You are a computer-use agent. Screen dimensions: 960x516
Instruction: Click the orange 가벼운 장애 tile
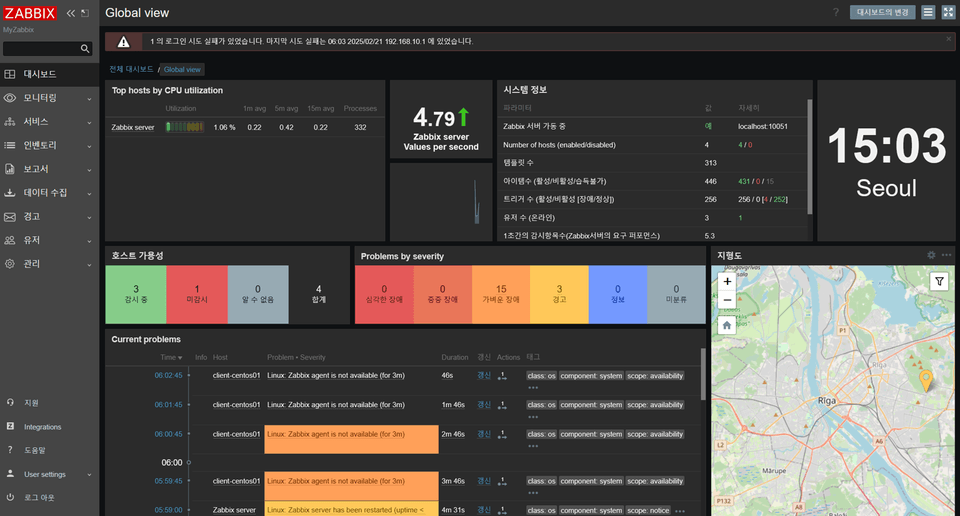pyautogui.click(x=501, y=294)
